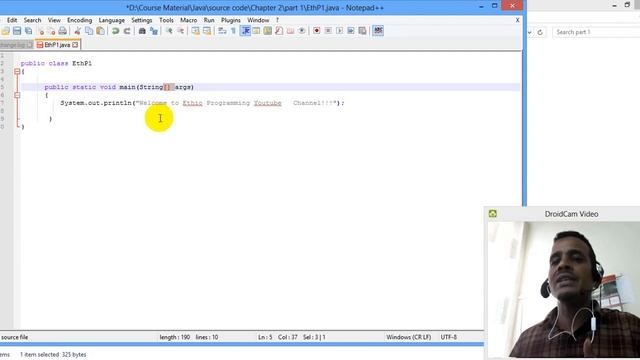Toggle word wrap in the toolbar
Image resolution: width=640 pixels, height=360 pixels.
point(222,31)
